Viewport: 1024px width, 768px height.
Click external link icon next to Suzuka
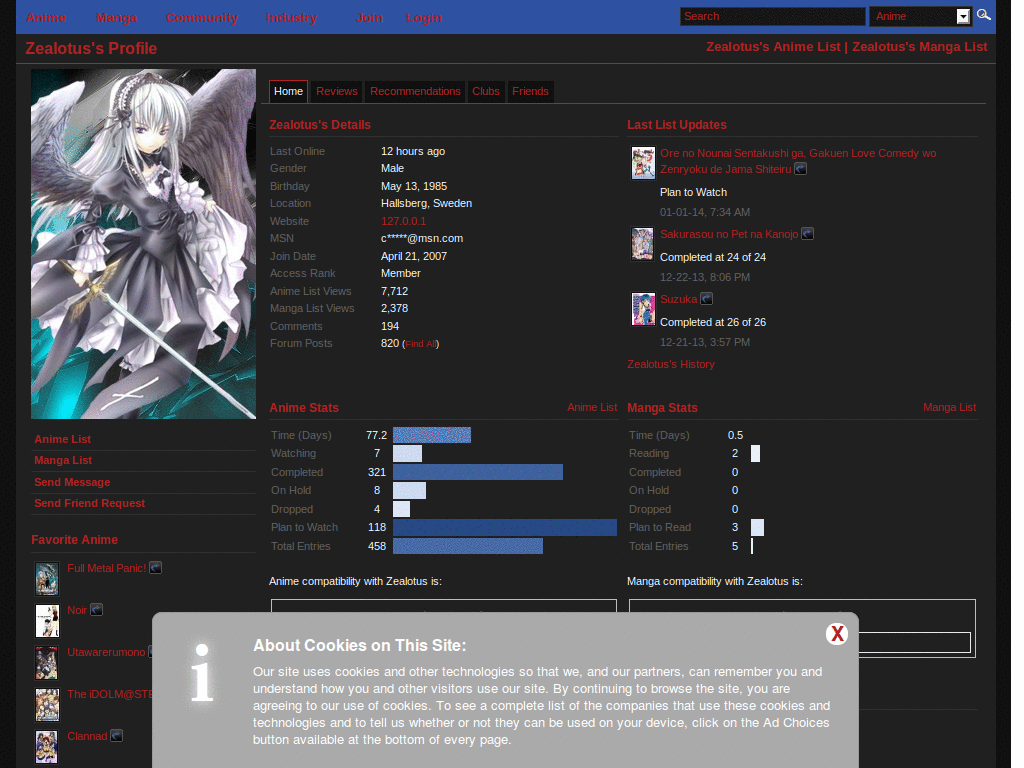click(706, 298)
